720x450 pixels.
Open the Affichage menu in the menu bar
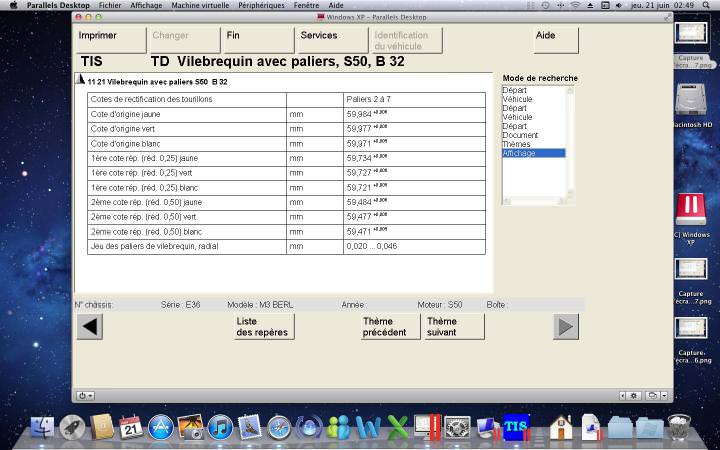pos(146,6)
